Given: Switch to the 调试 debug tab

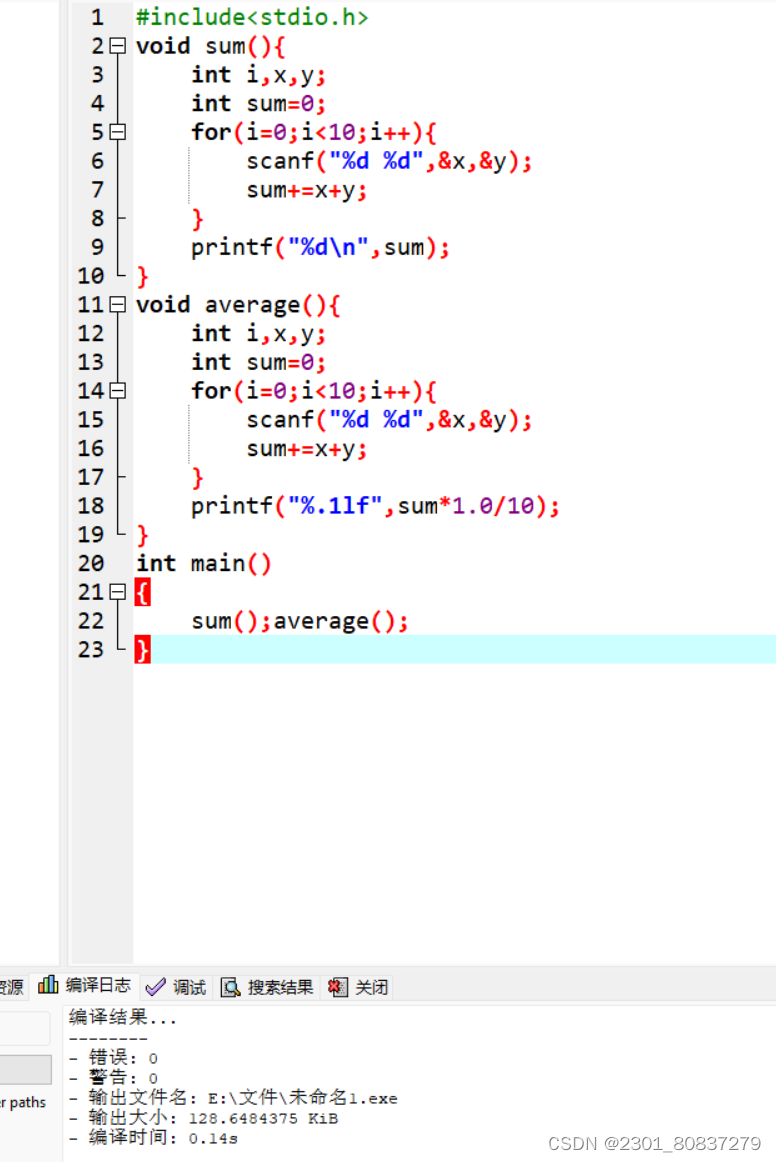Looking at the screenshot, I should 176,987.
